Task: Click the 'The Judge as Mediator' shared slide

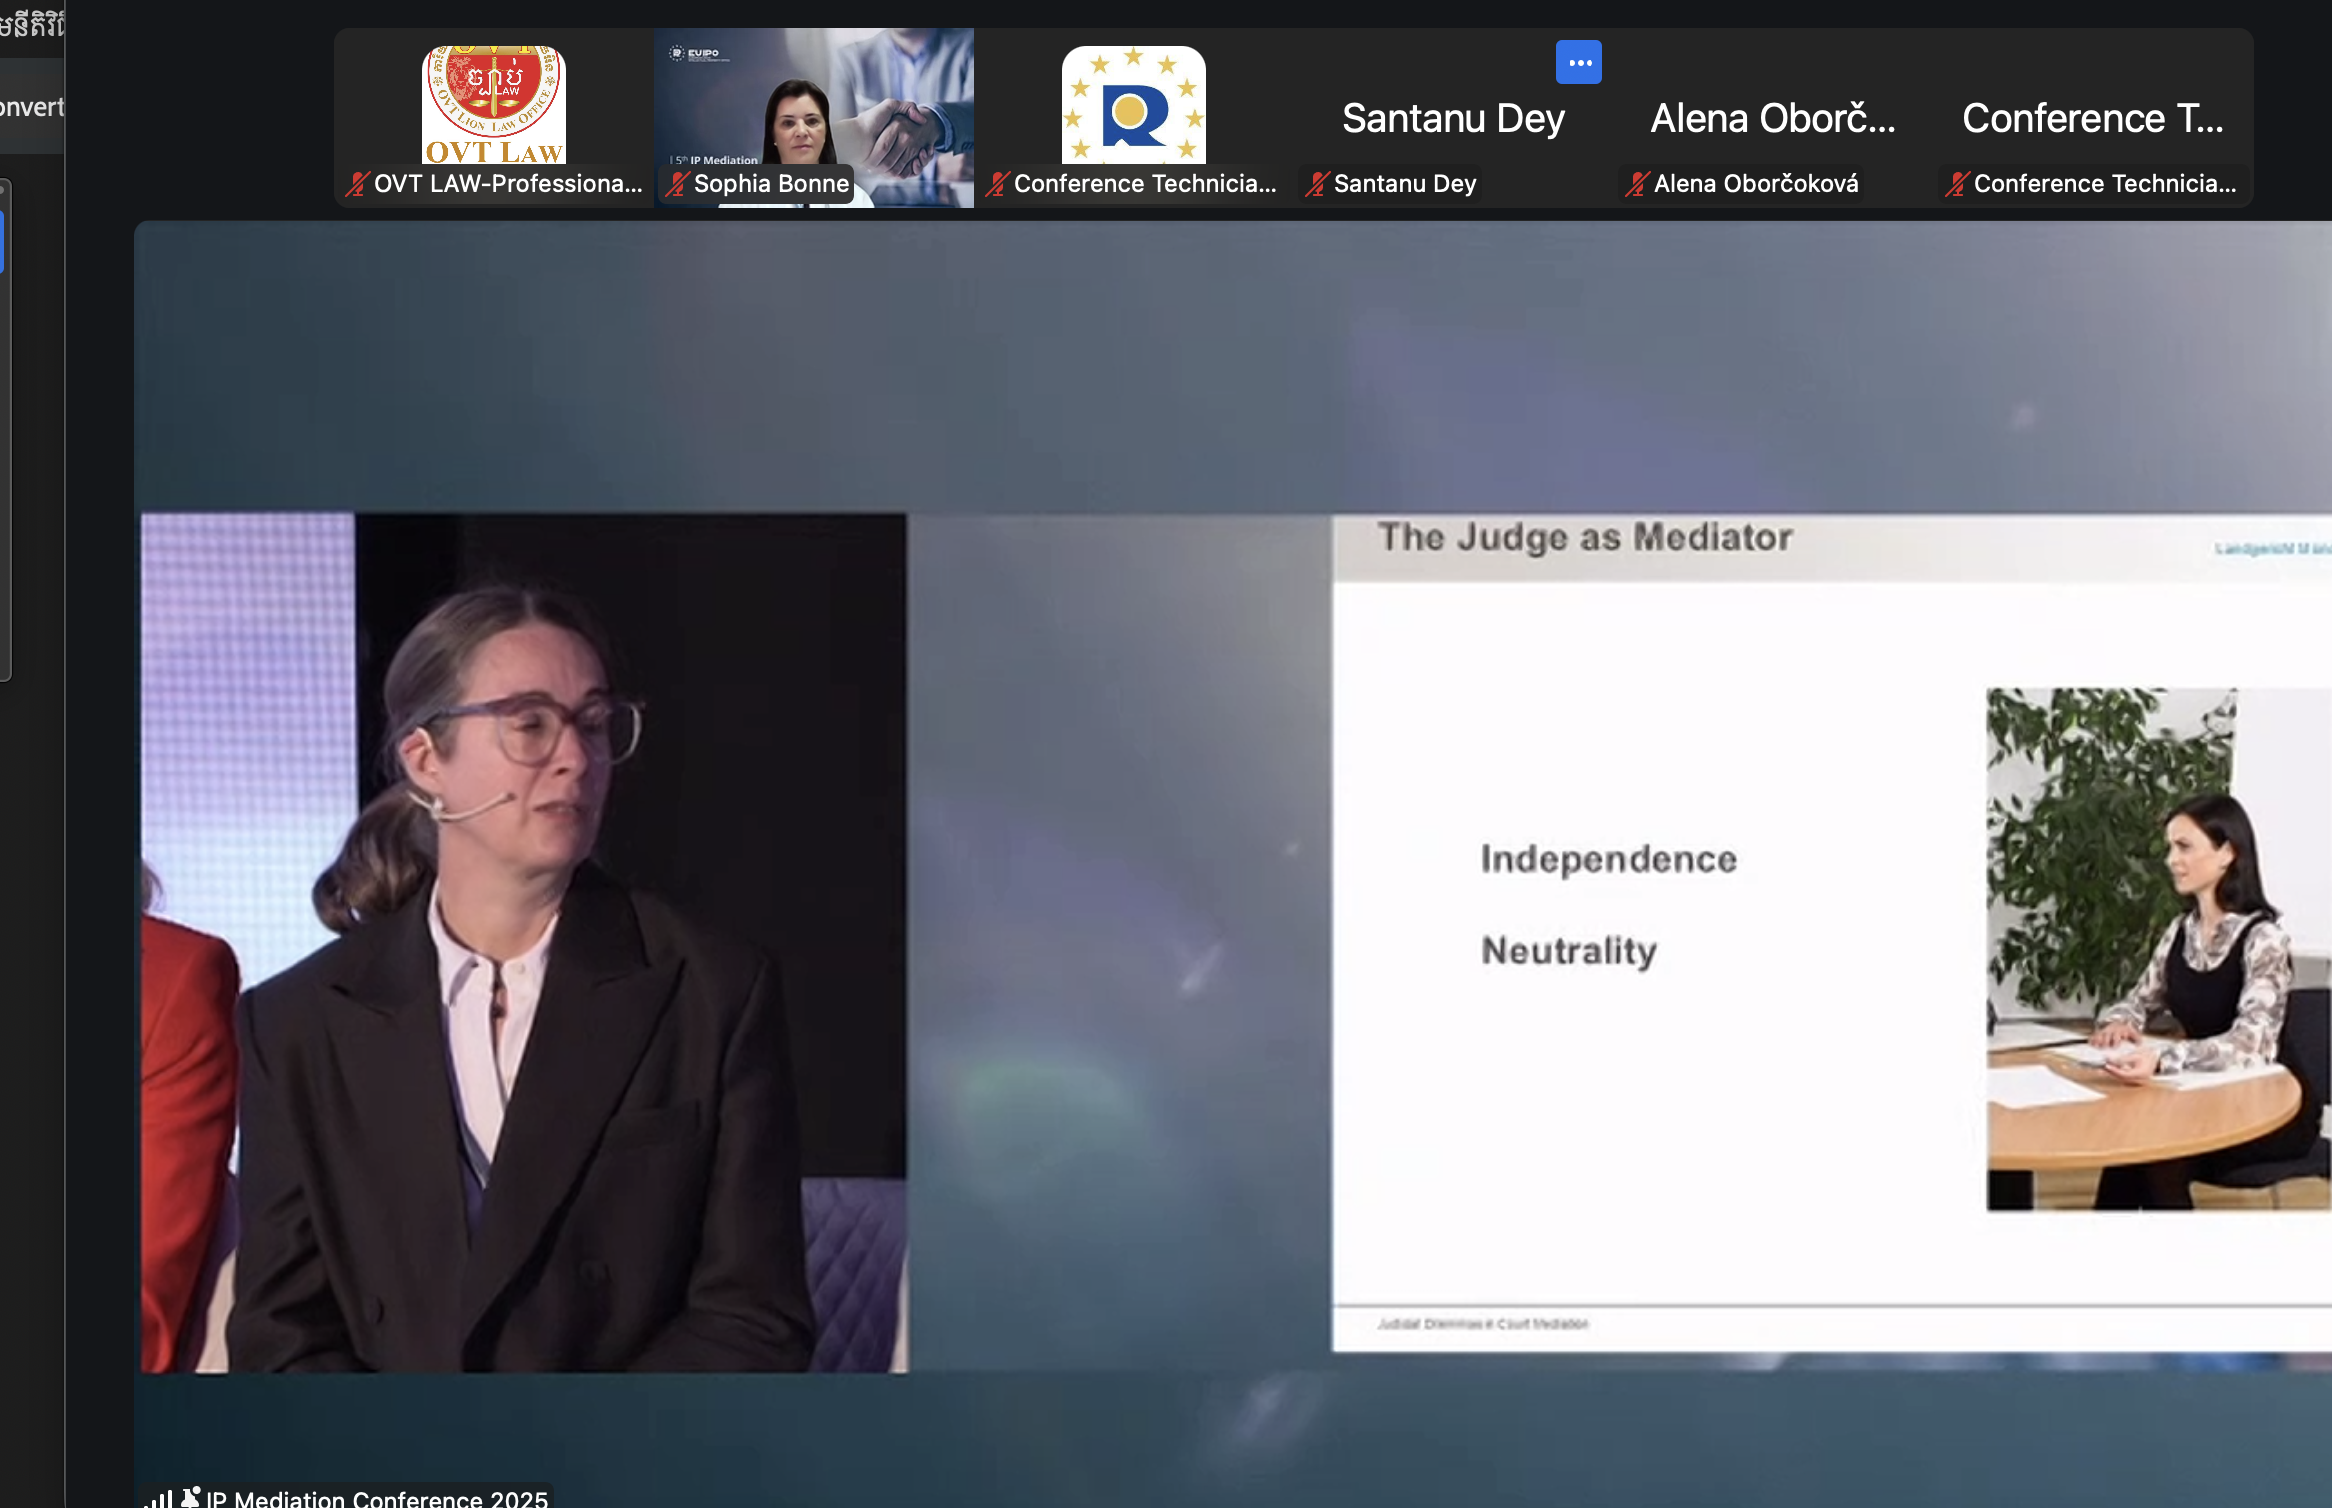Action: (1830, 930)
